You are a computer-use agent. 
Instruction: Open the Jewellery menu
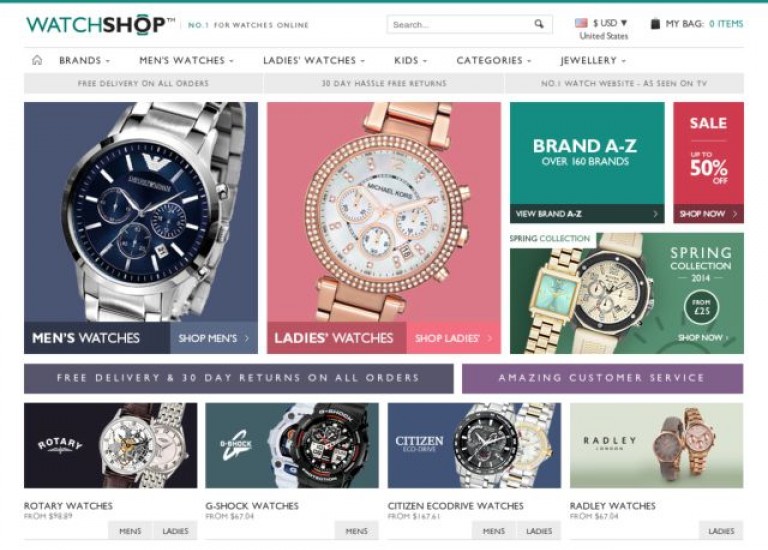coord(593,60)
